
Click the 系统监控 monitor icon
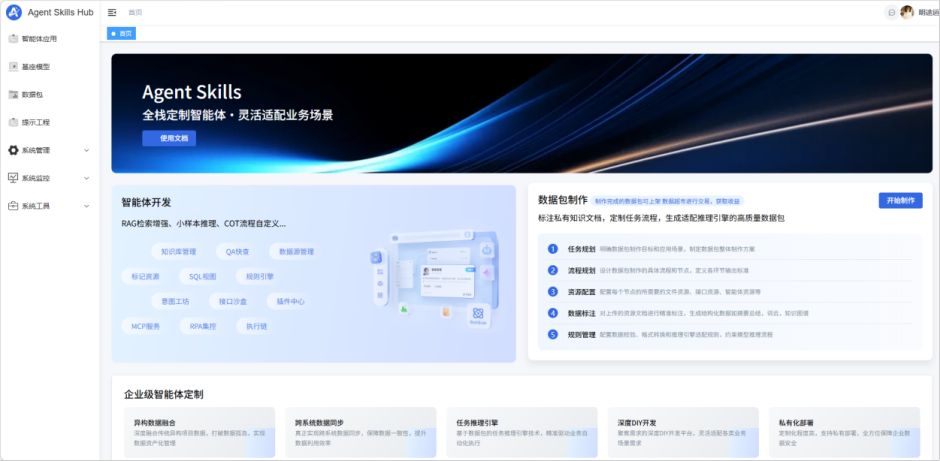tap(13, 178)
